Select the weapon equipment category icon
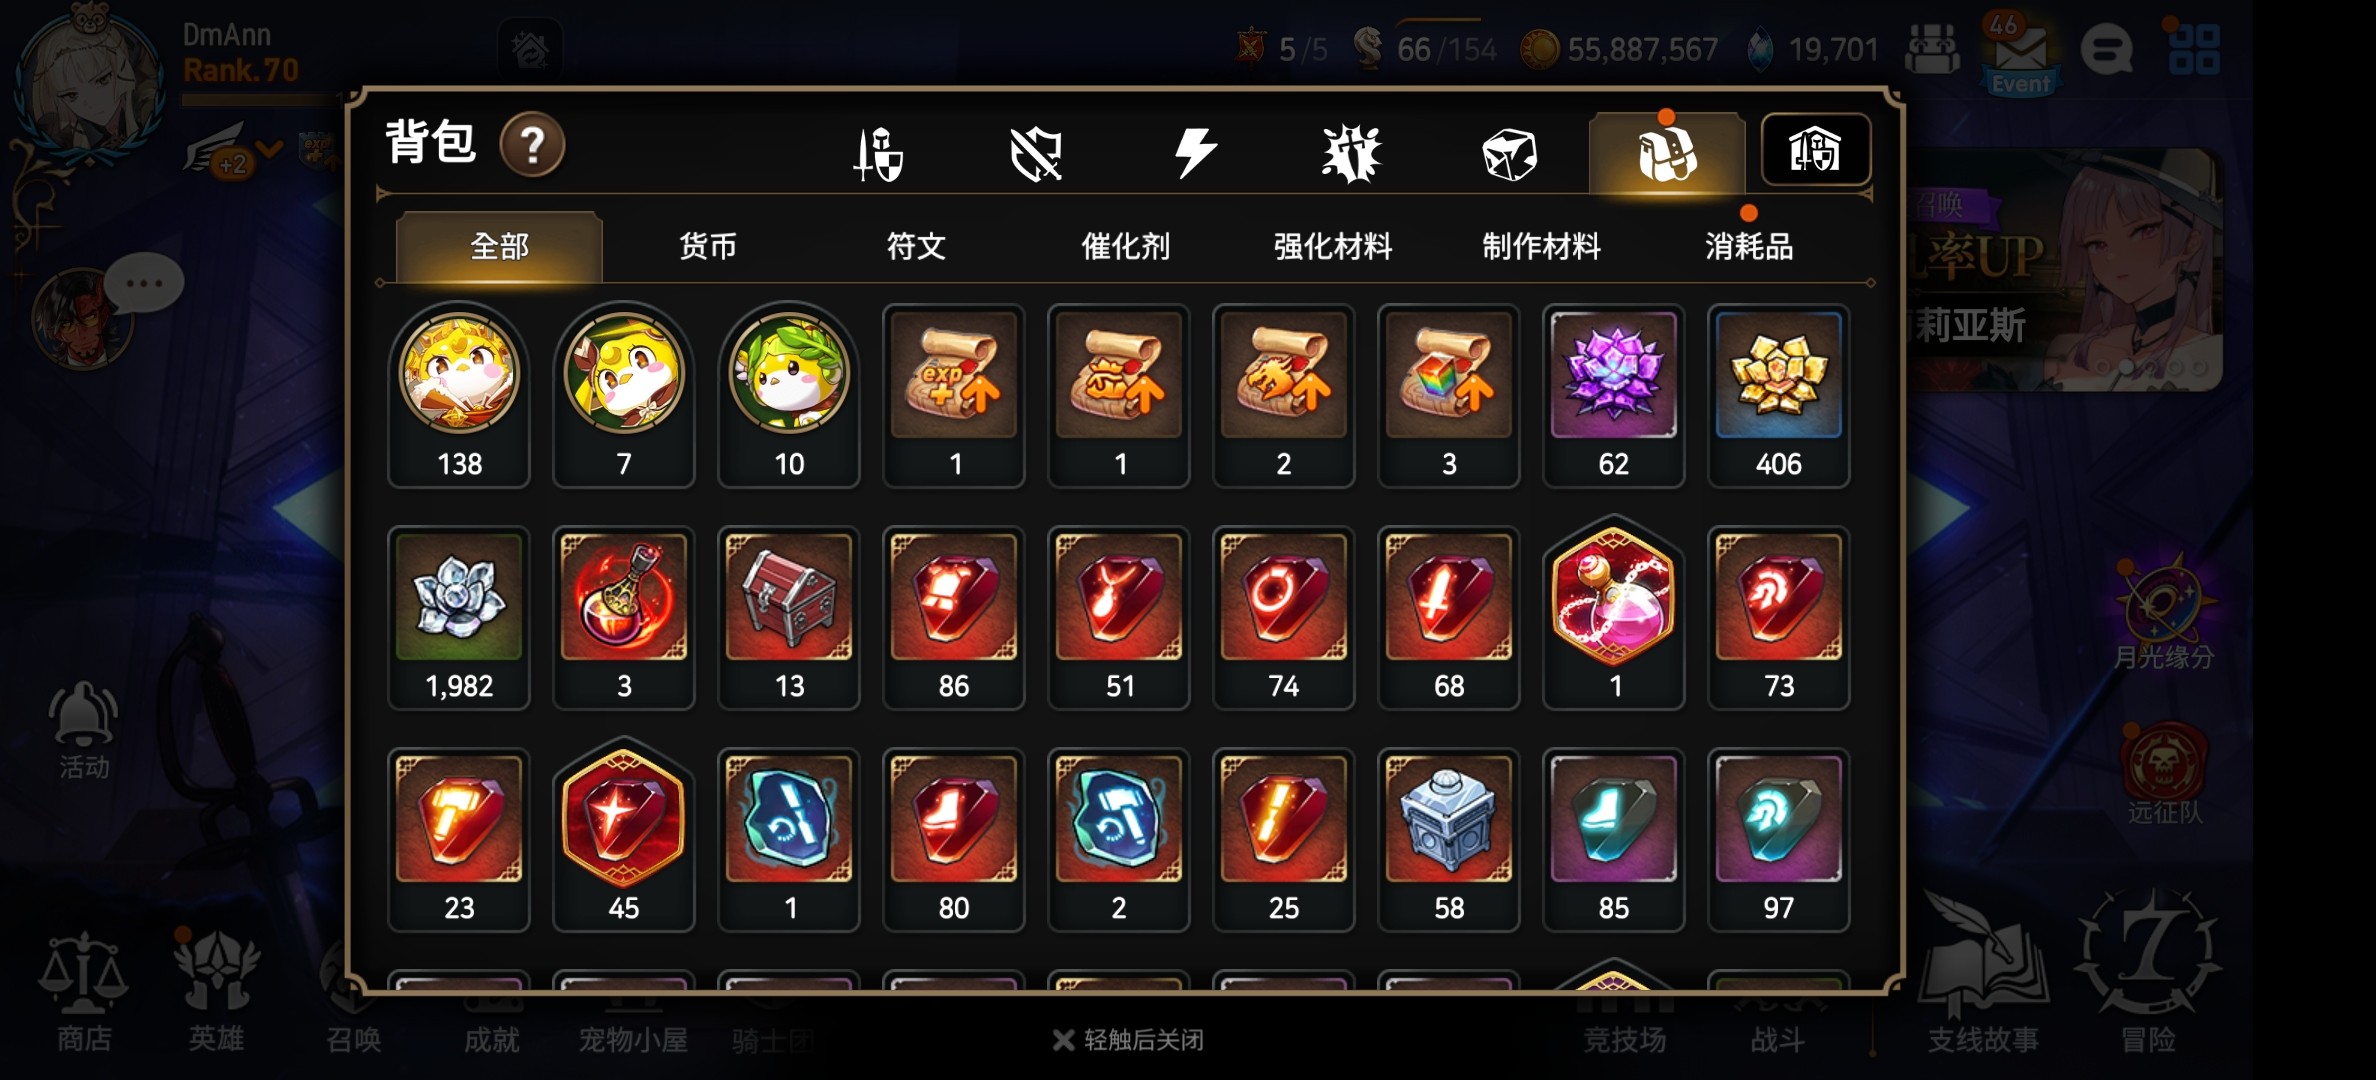This screenshot has height=1080, width=2376. coord(878,154)
